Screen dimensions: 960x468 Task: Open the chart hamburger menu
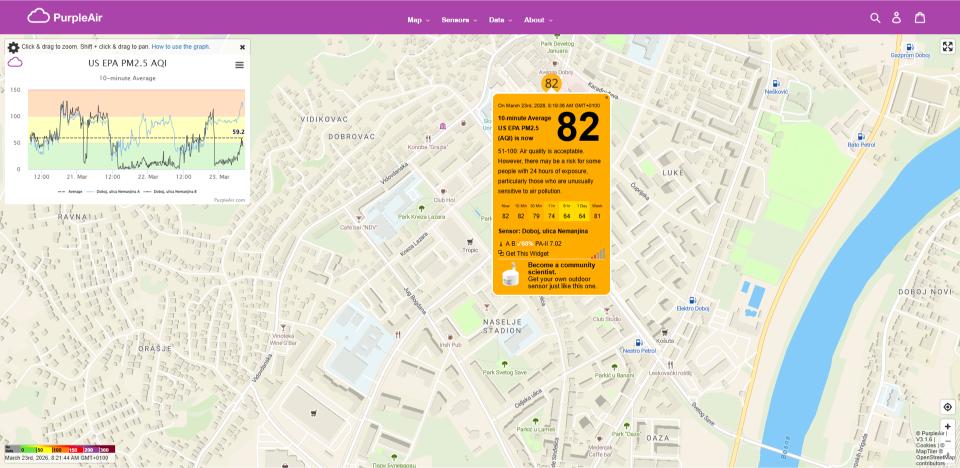click(x=239, y=65)
